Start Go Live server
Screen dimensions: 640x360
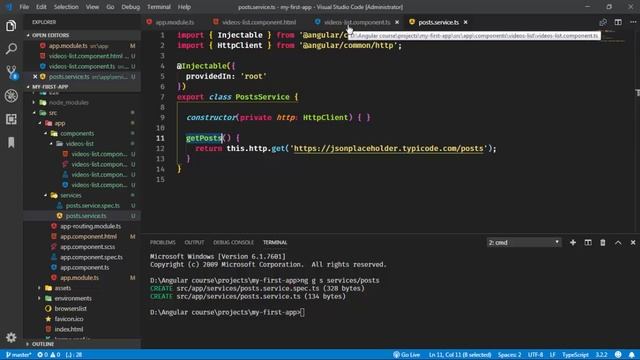(x=407, y=355)
